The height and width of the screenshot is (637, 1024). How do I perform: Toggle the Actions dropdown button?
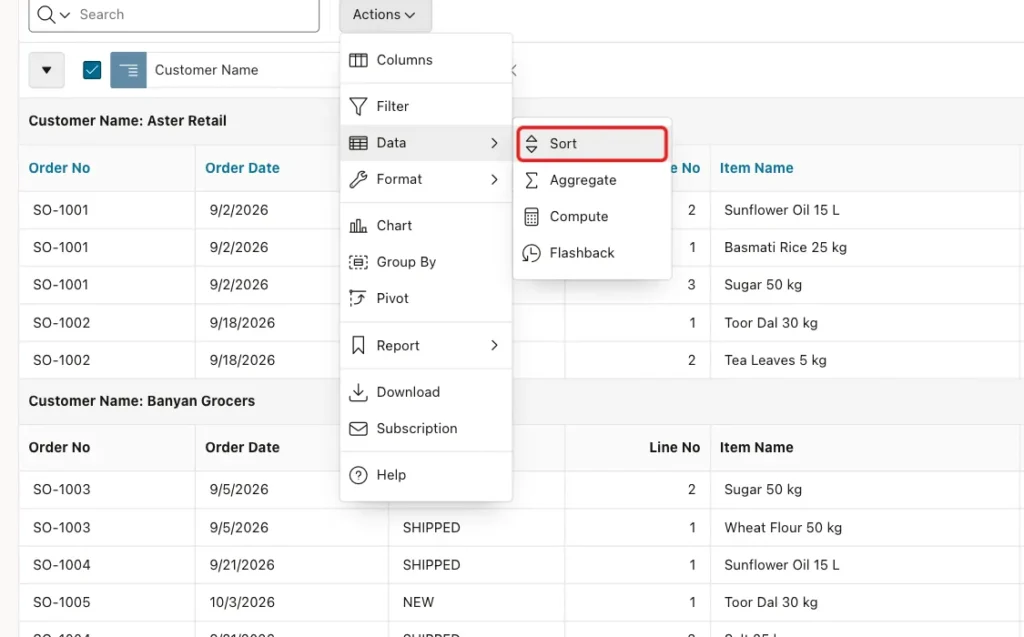click(385, 14)
